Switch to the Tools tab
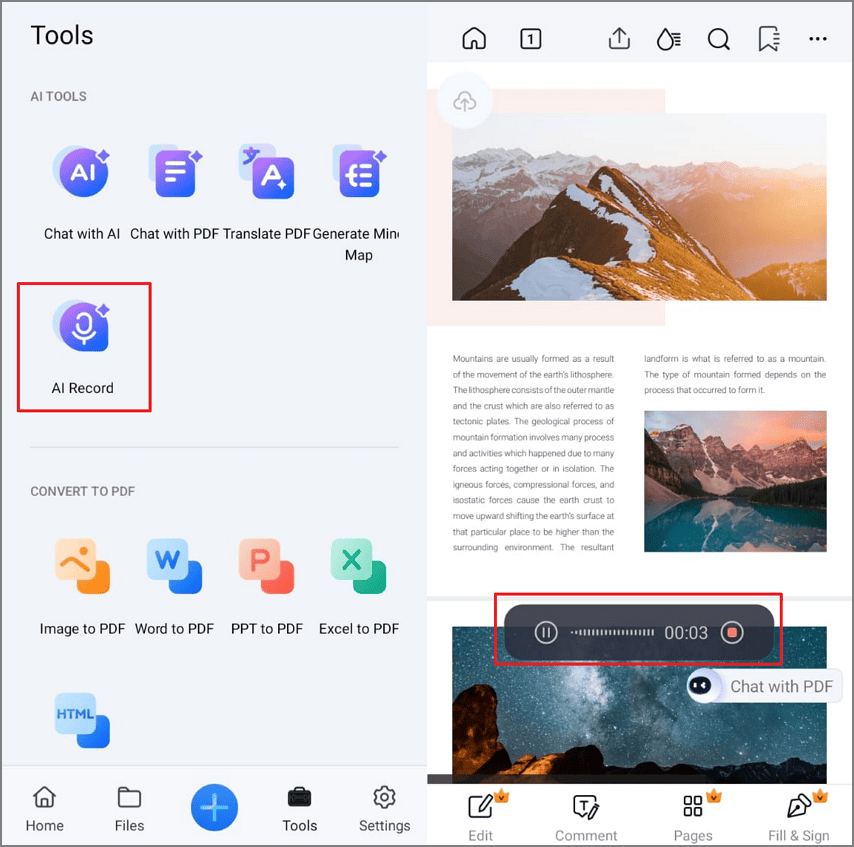 [x=300, y=809]
